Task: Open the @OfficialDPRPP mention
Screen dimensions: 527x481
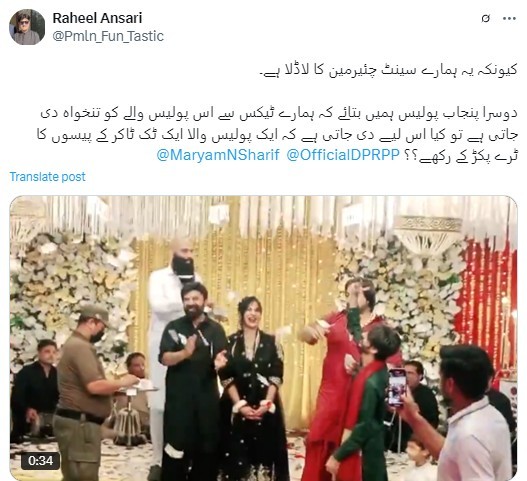Action: [x=343, y=155]
